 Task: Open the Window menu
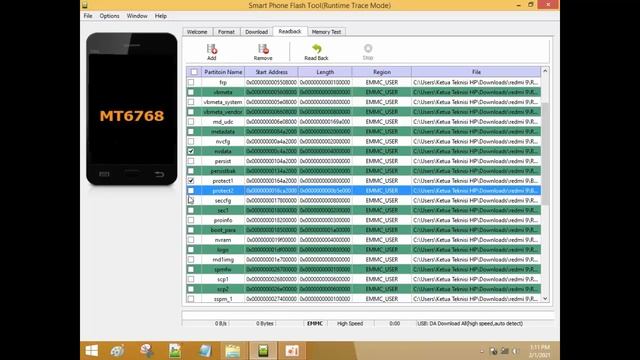(x=137, y=16)
